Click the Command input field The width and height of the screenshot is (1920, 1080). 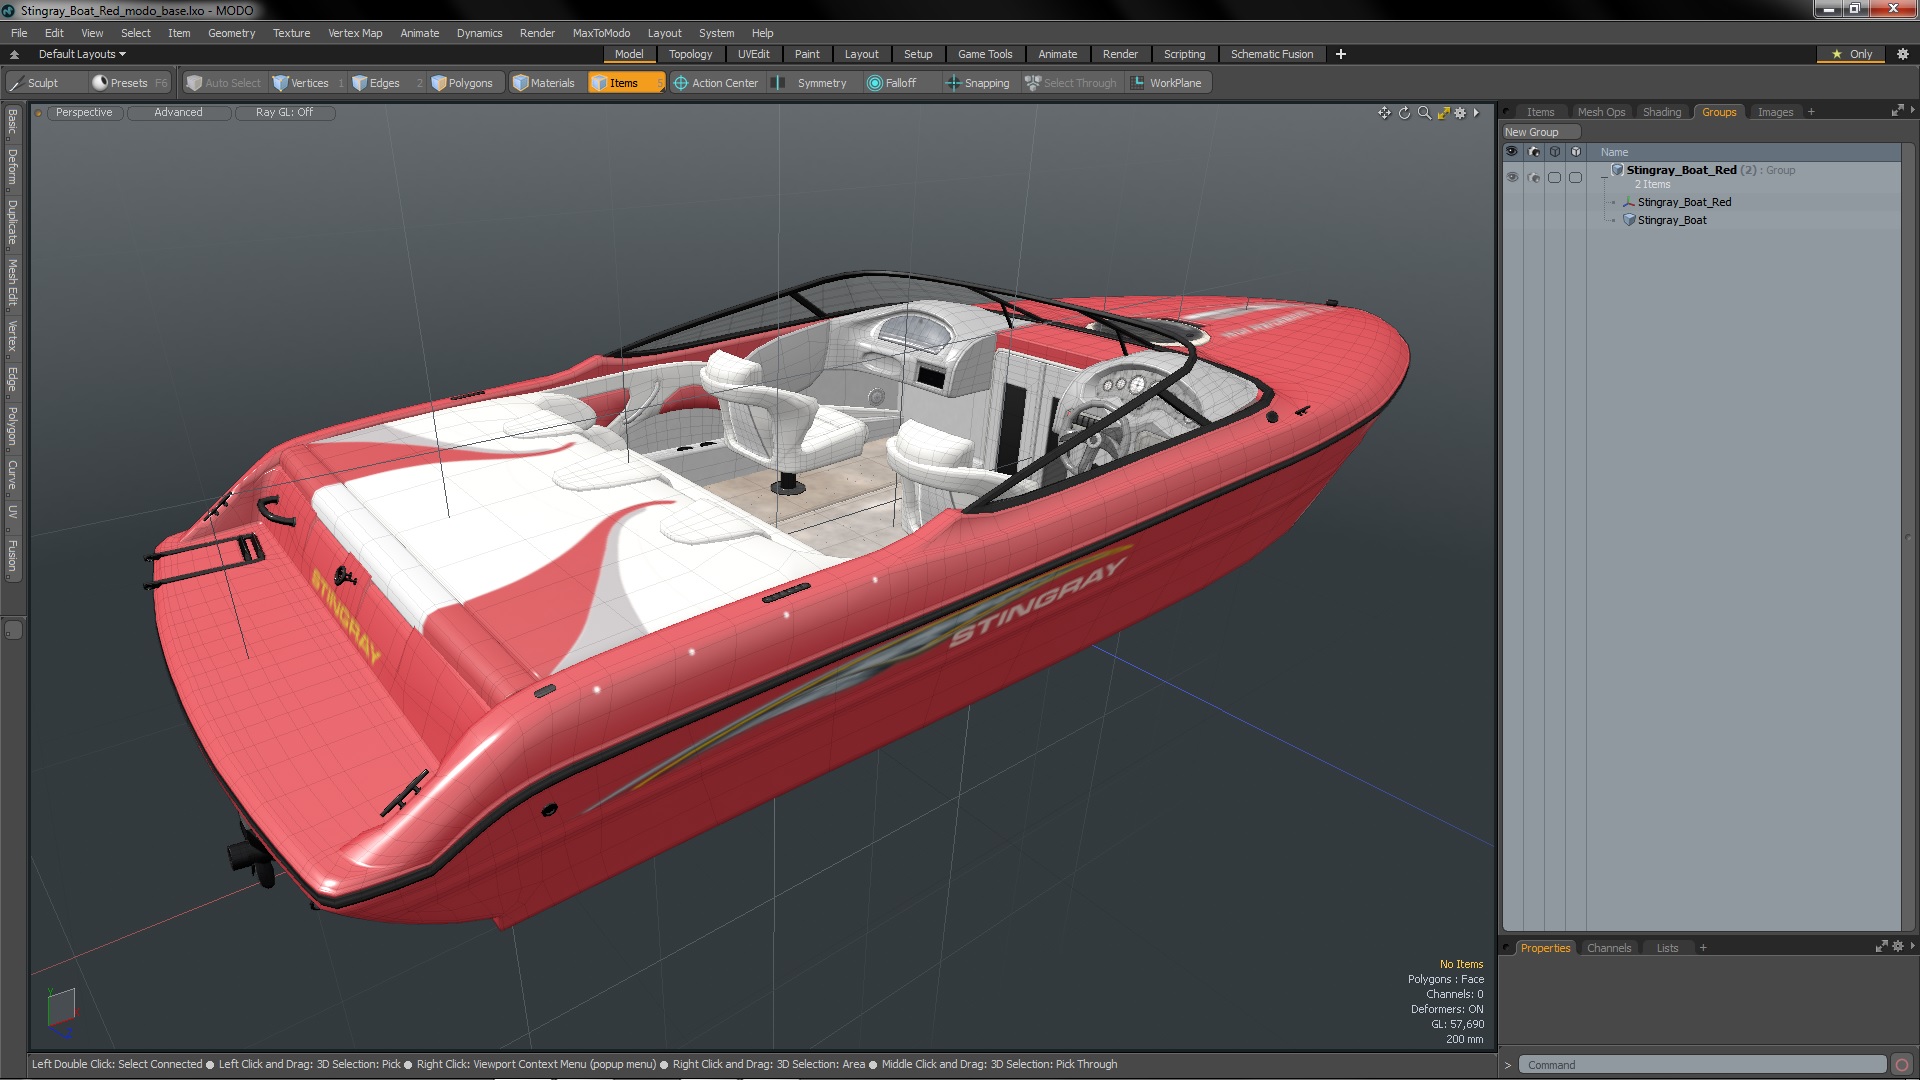(1702, 1065)
